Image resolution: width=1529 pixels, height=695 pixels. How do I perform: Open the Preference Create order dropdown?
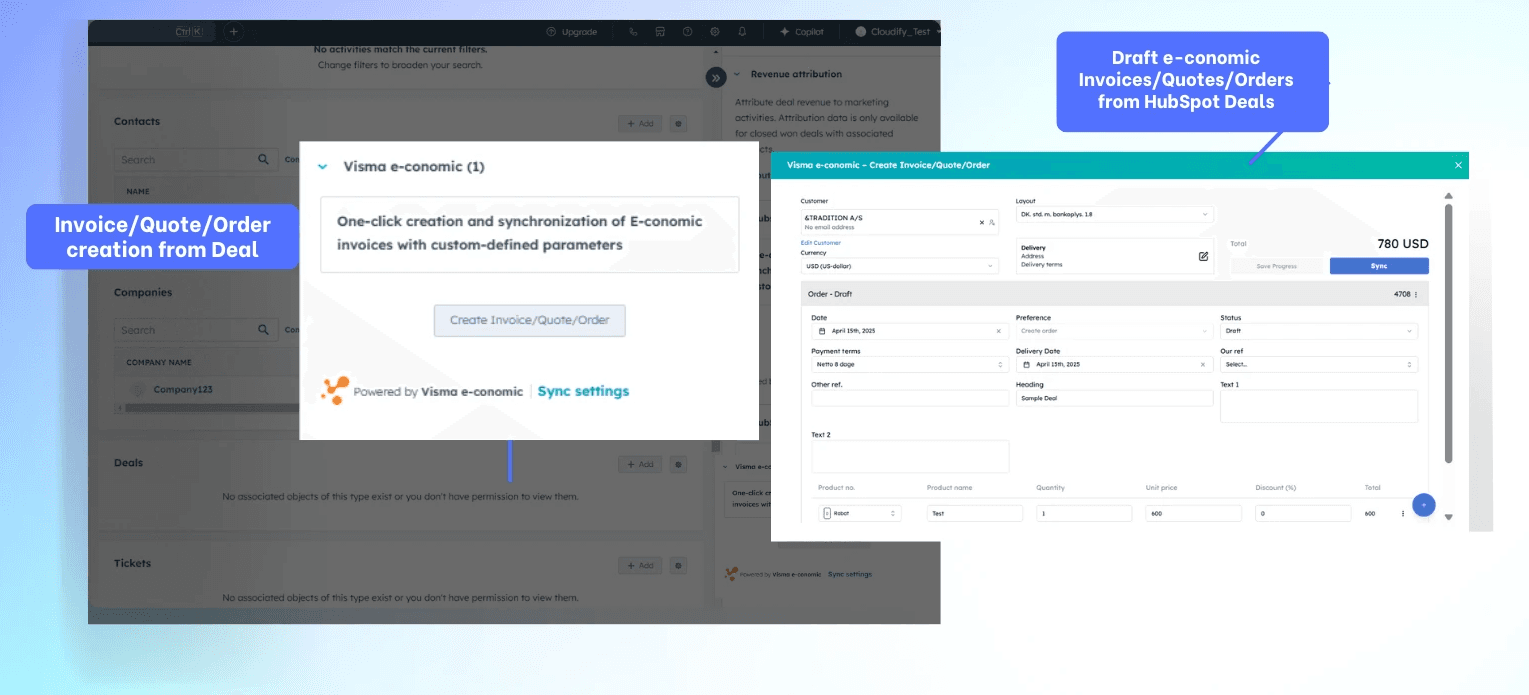click(x=1115, y=331)
